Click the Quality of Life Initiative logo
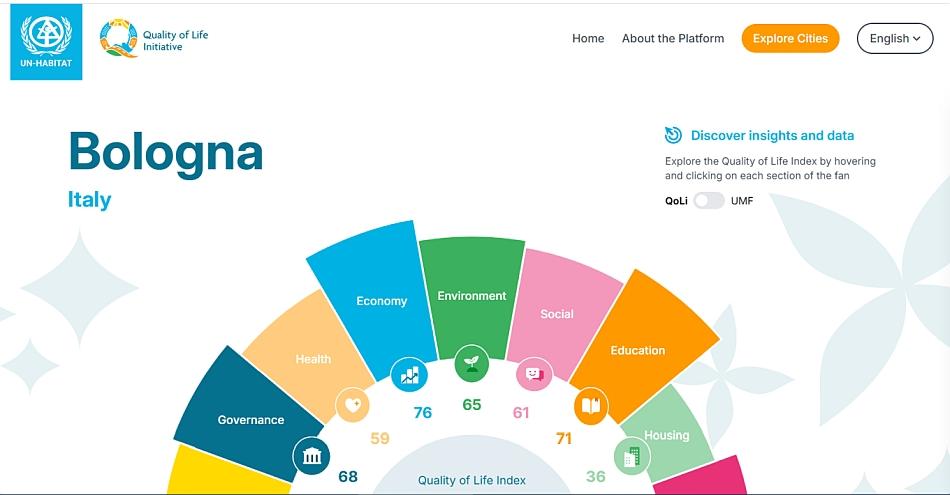 [154, 40]
